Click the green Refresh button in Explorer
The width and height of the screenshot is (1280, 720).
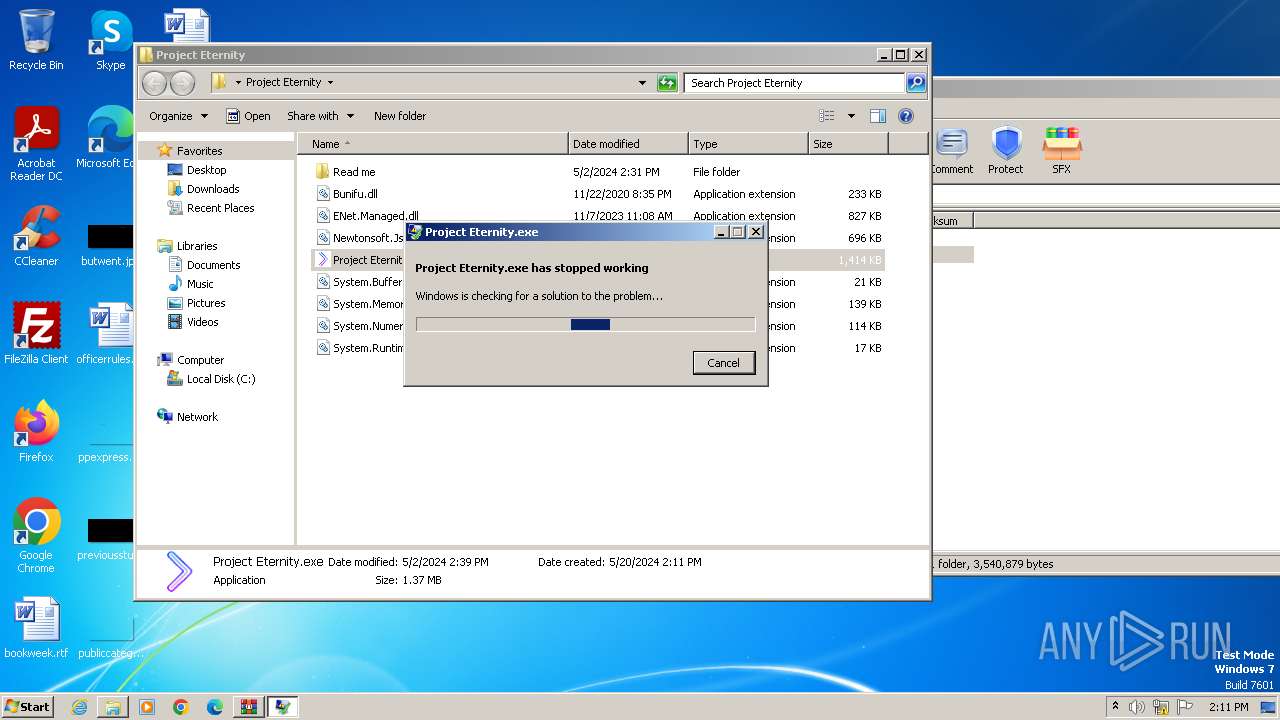[x=667, y=83]
